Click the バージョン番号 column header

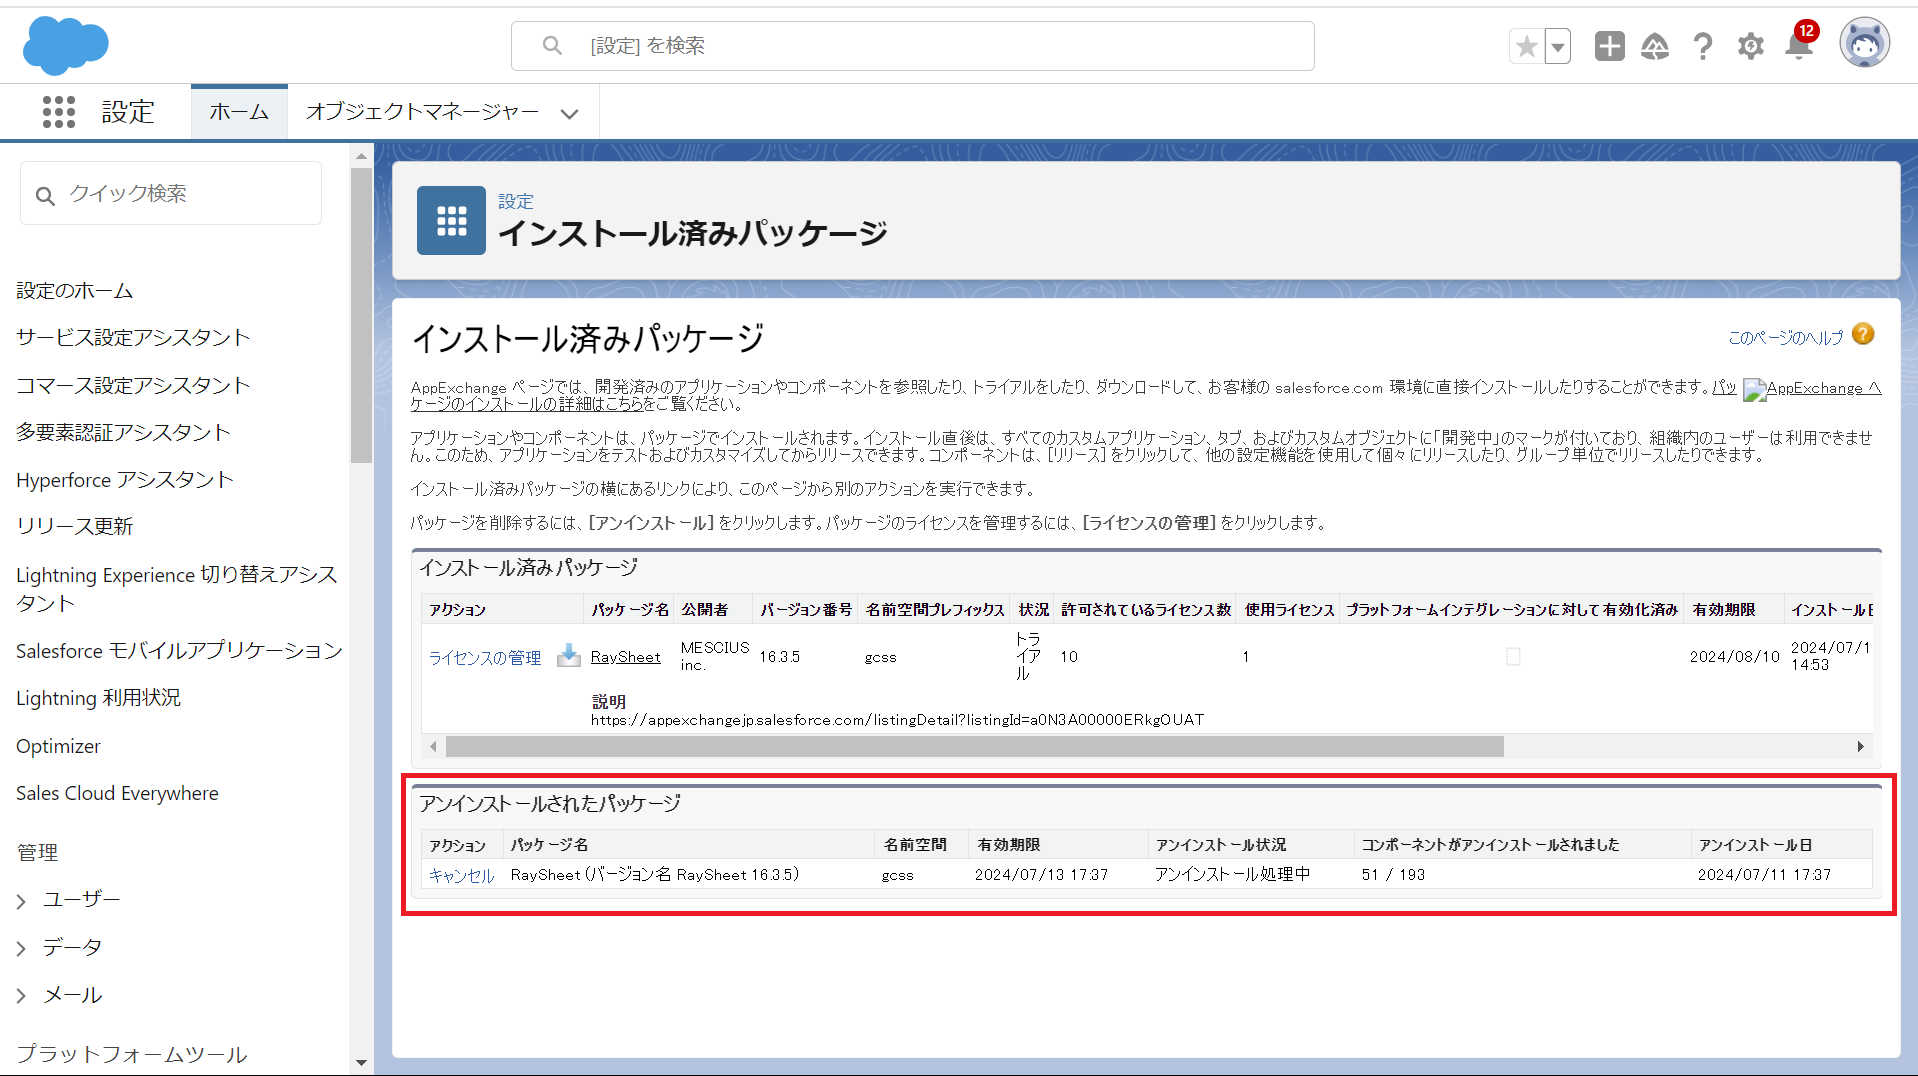pos(806,609)
